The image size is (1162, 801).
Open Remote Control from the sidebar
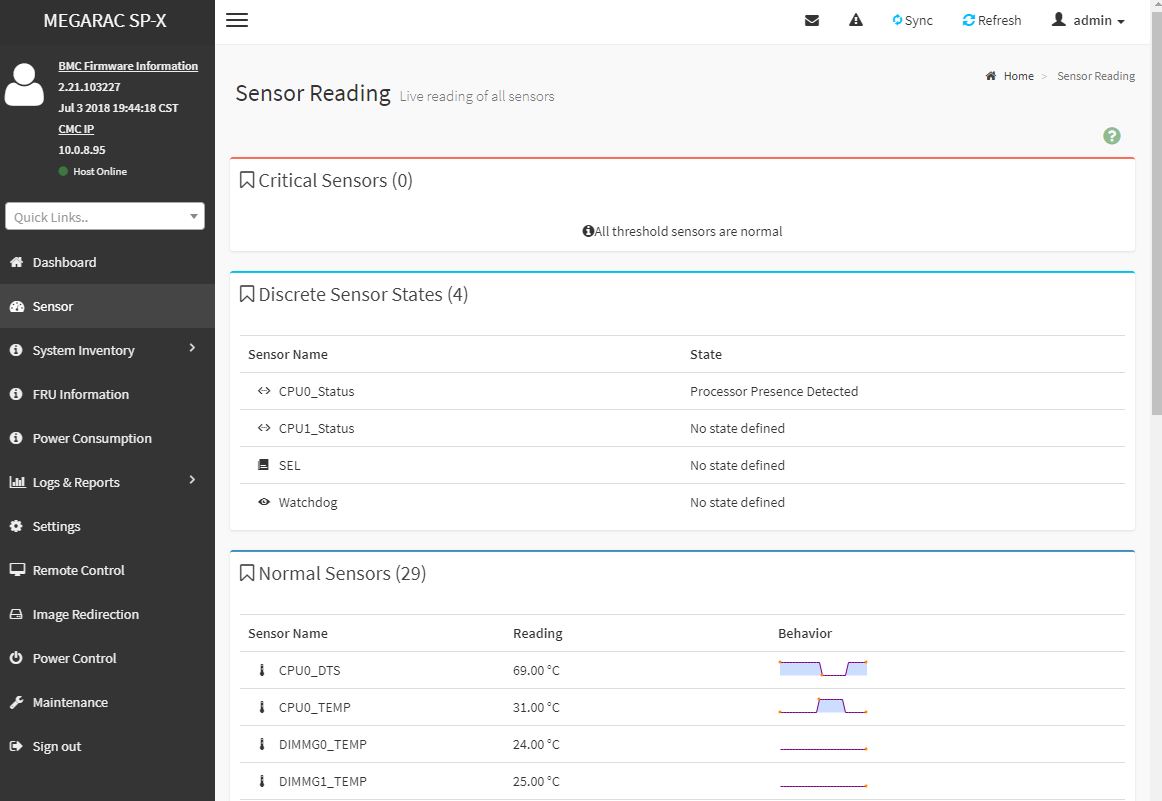pos(78,570)
